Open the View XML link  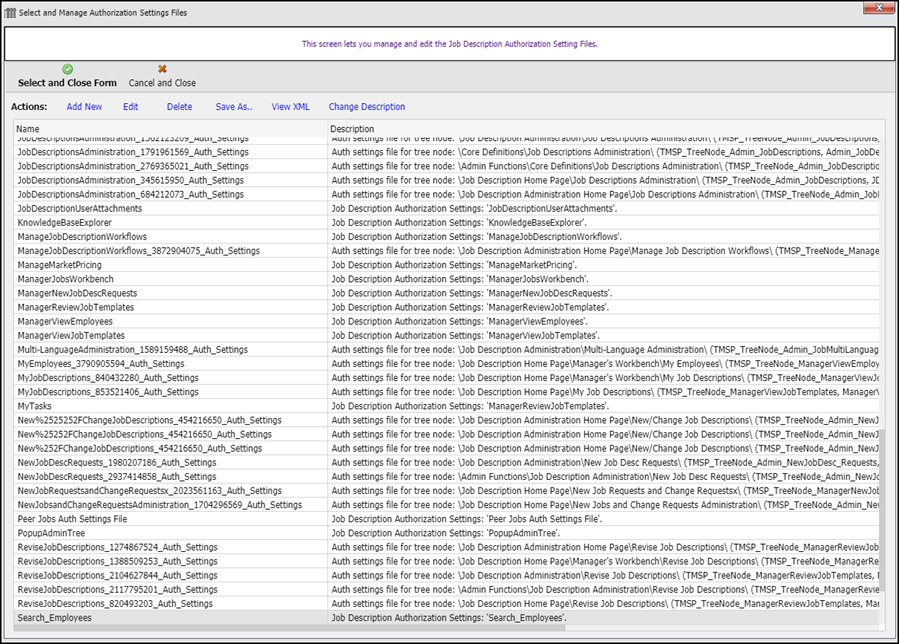coord(290,107)
